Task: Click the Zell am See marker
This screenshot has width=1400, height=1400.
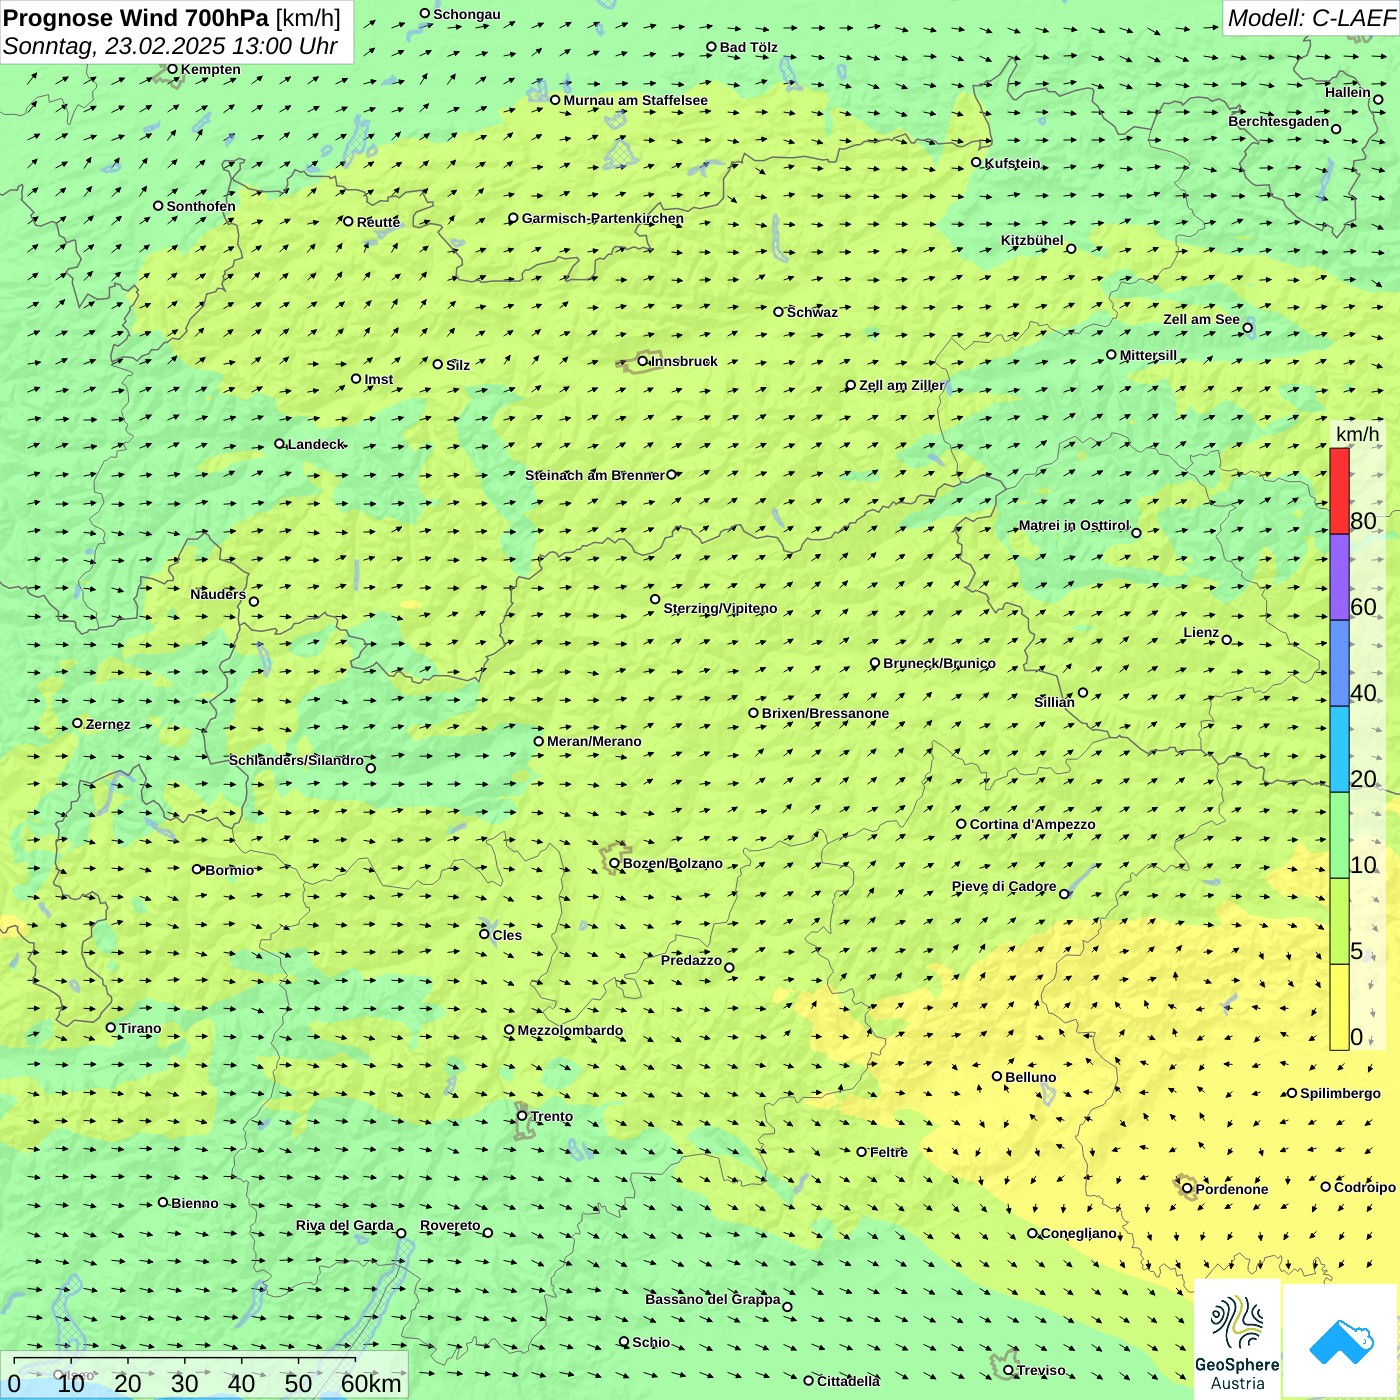Action: point(1247,328)
